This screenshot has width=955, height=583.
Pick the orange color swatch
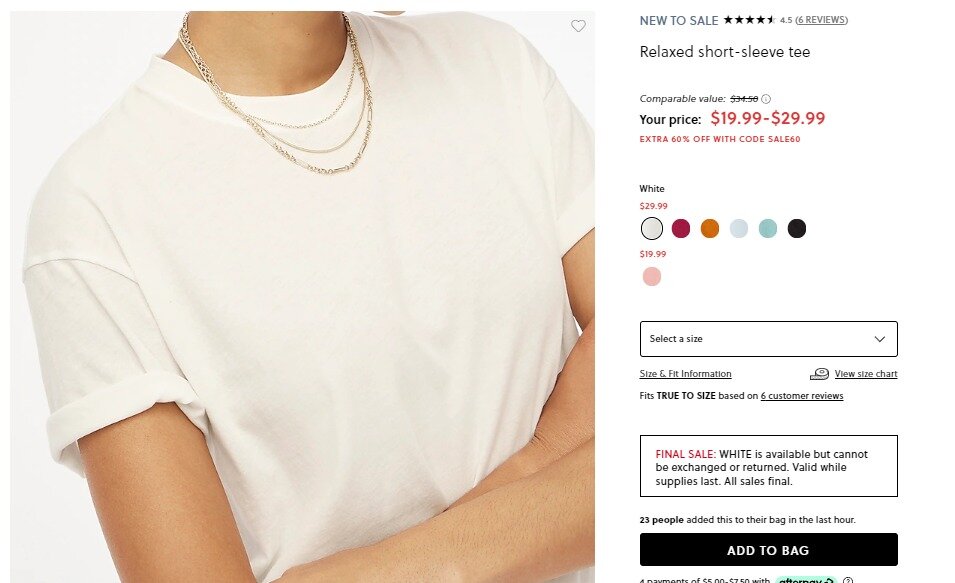[x=710, y=229]
